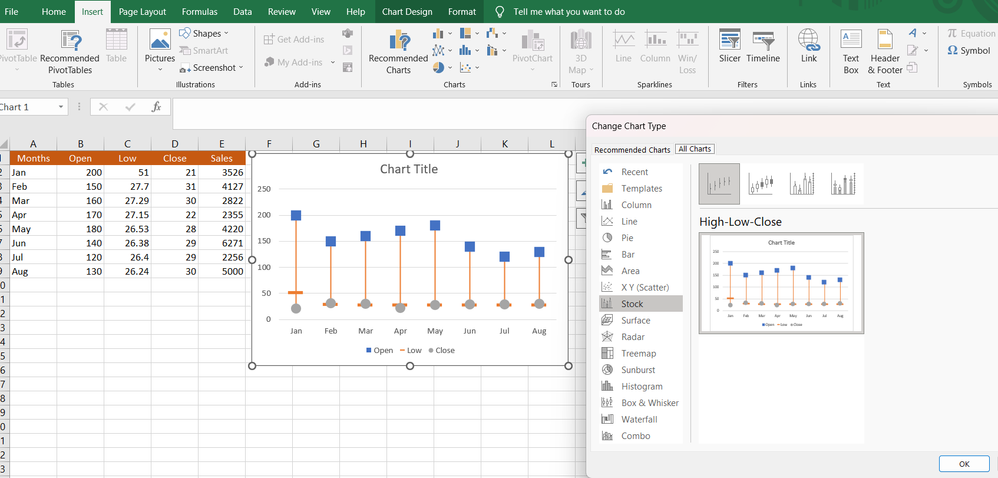Open the Name Box dropdown arrow
Screen dimensions: 998x478
pyautogui.click(x=61, y=107)
